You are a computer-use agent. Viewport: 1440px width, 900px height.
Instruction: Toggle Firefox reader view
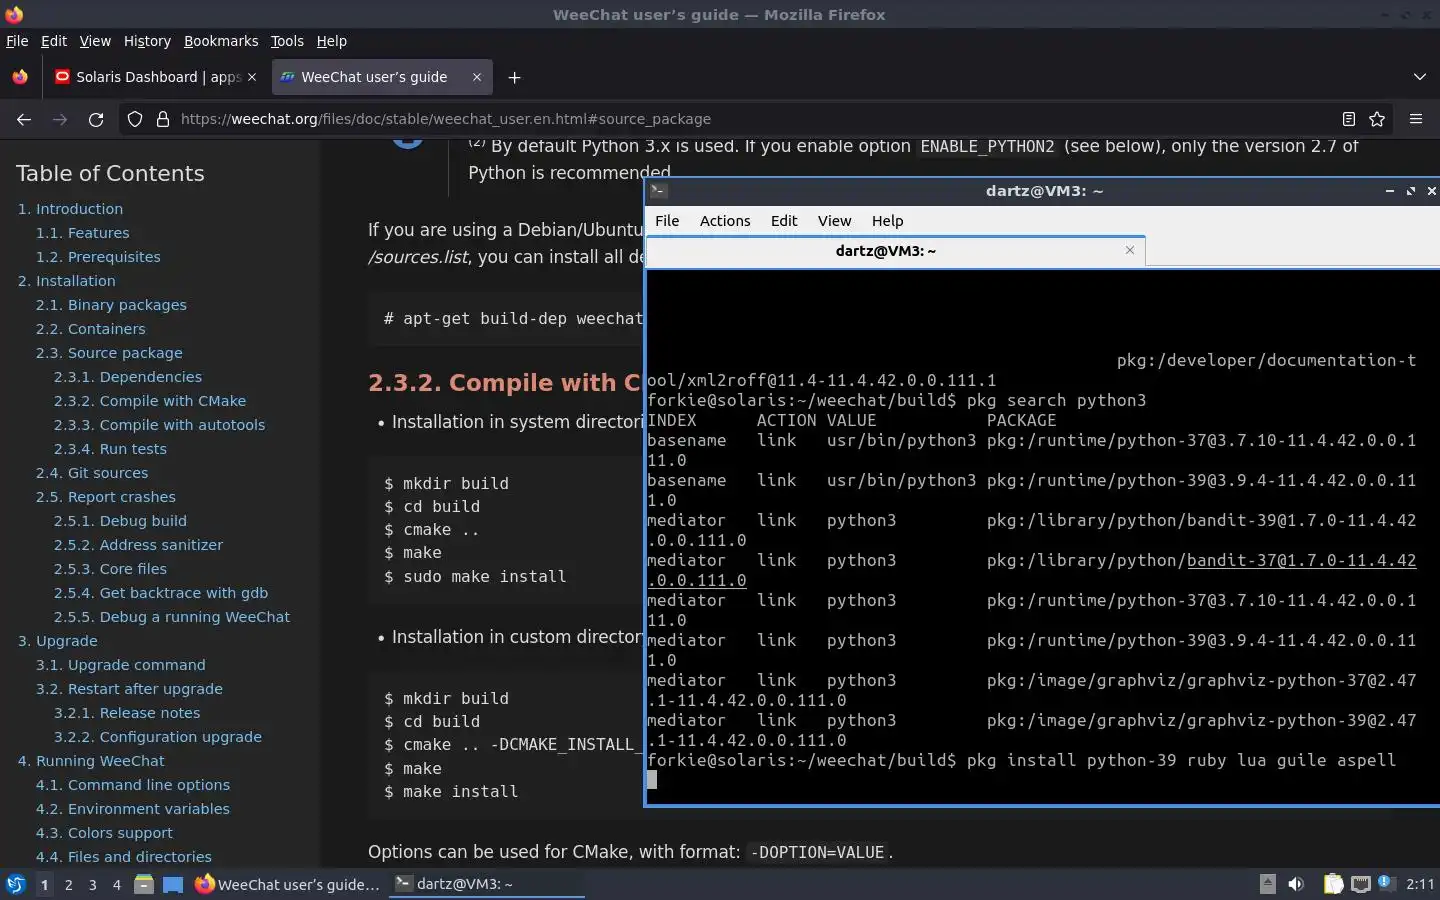click(1348, 119)
